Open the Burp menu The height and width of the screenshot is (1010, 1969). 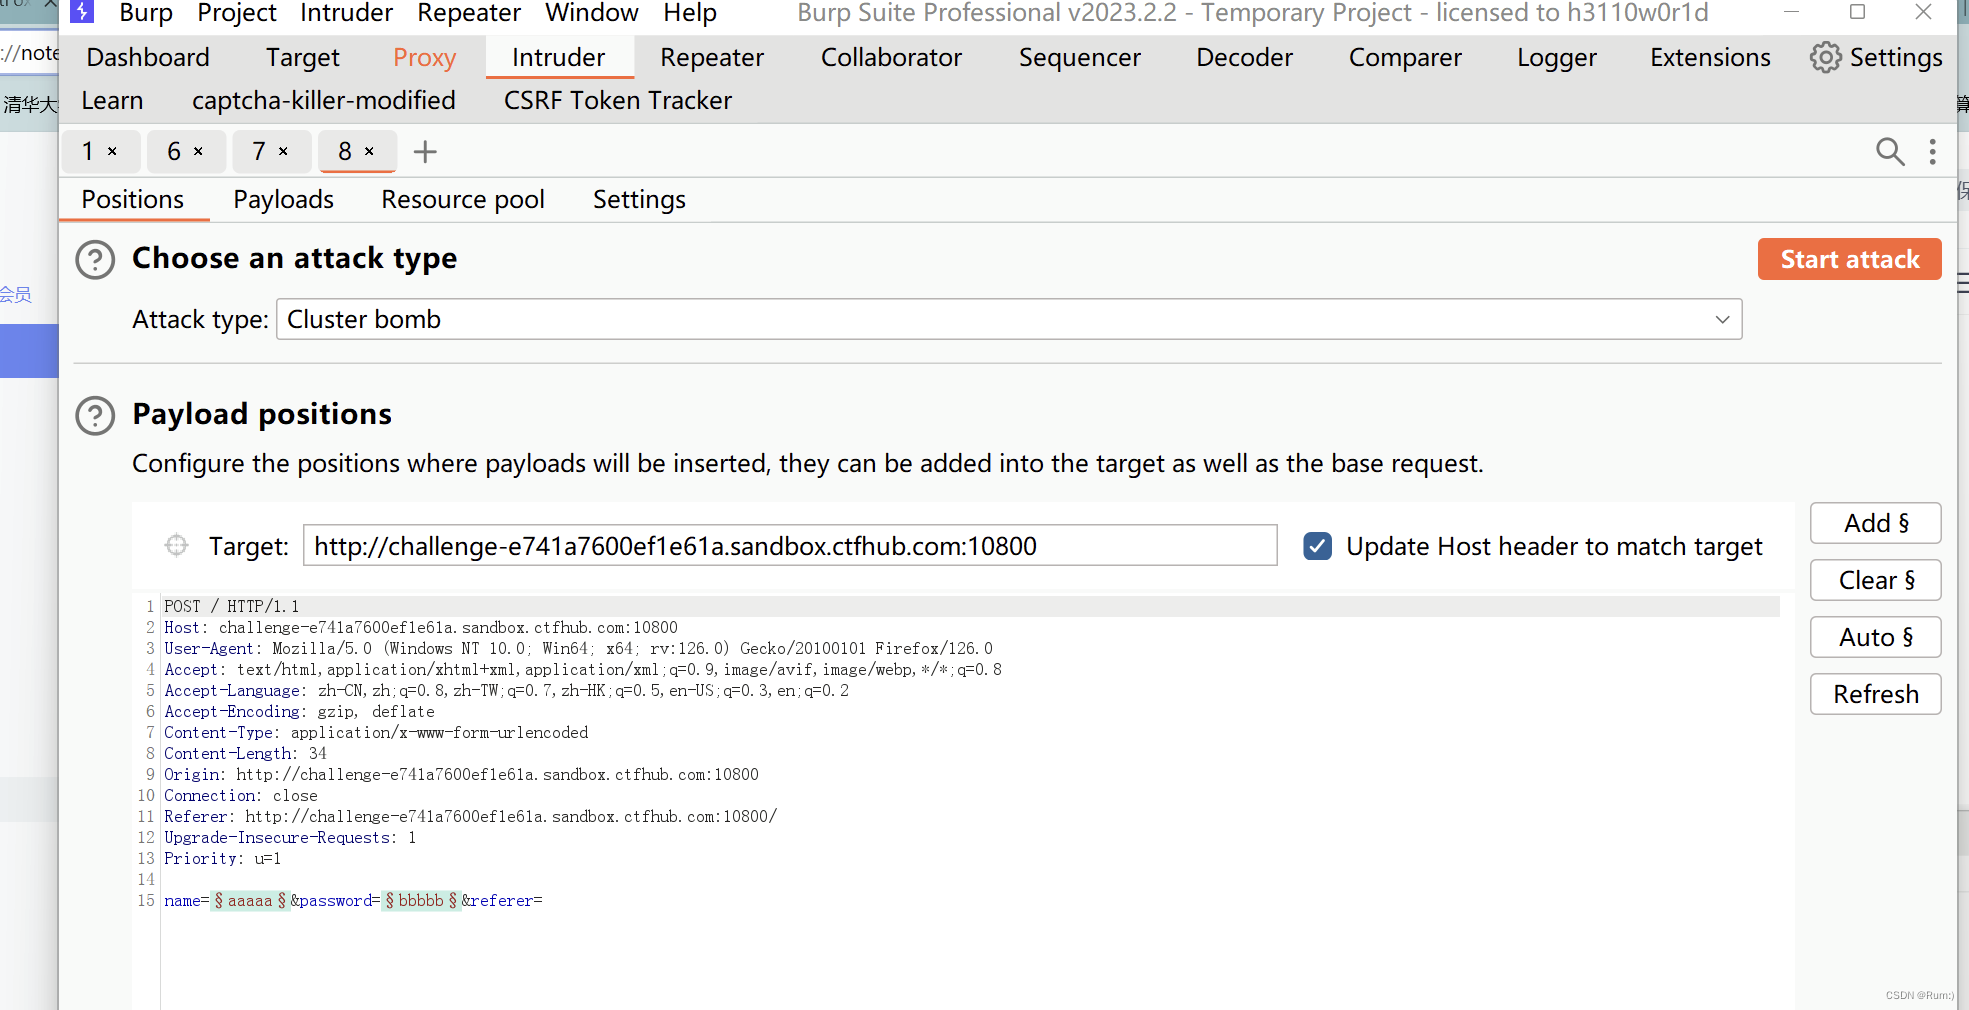[146, 12]
